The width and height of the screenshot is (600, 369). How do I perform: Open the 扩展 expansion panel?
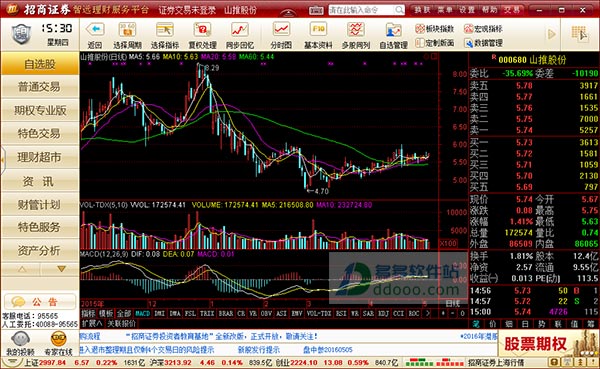pos(92,323)
